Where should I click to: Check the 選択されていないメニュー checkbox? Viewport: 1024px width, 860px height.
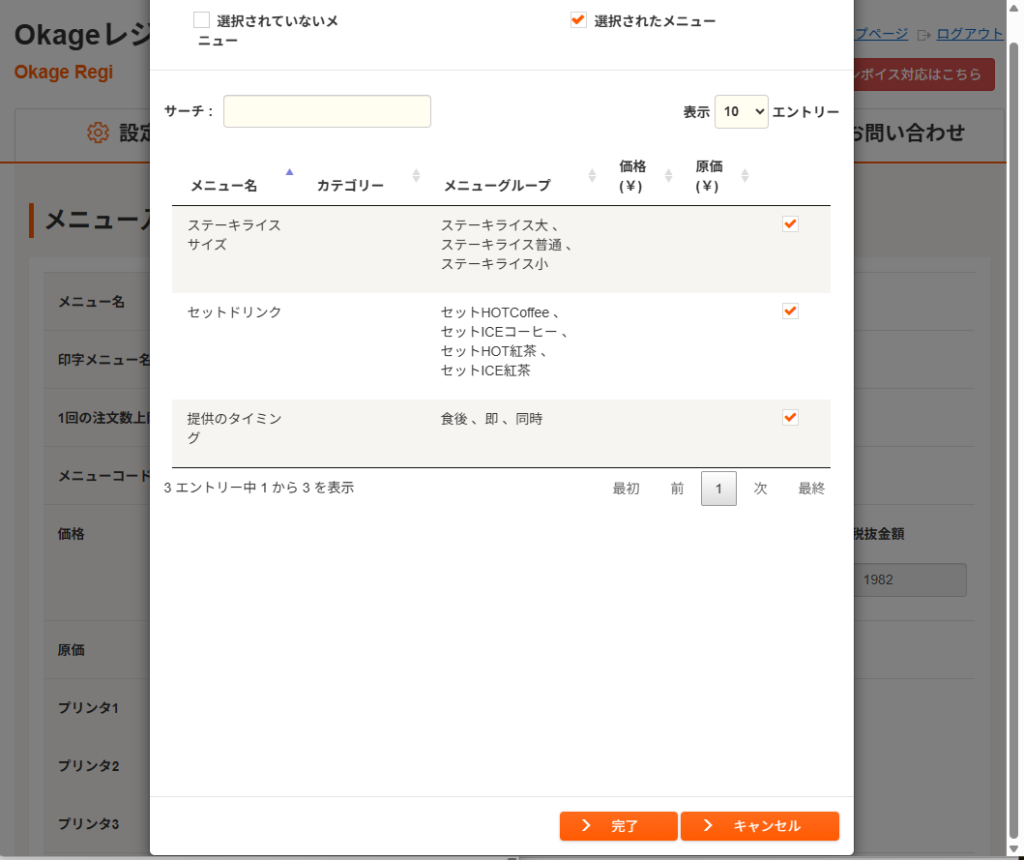coord(201,20)
